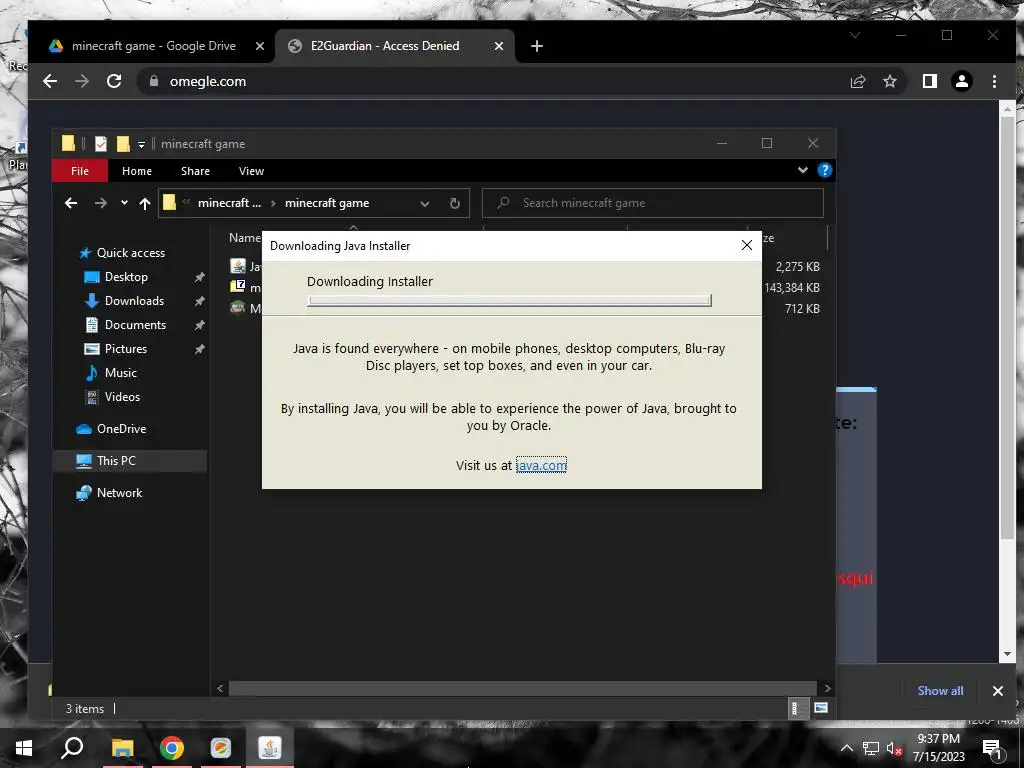Open Videos in navigation pane
The image size is (1024, 768).
(x=122, y=397)
